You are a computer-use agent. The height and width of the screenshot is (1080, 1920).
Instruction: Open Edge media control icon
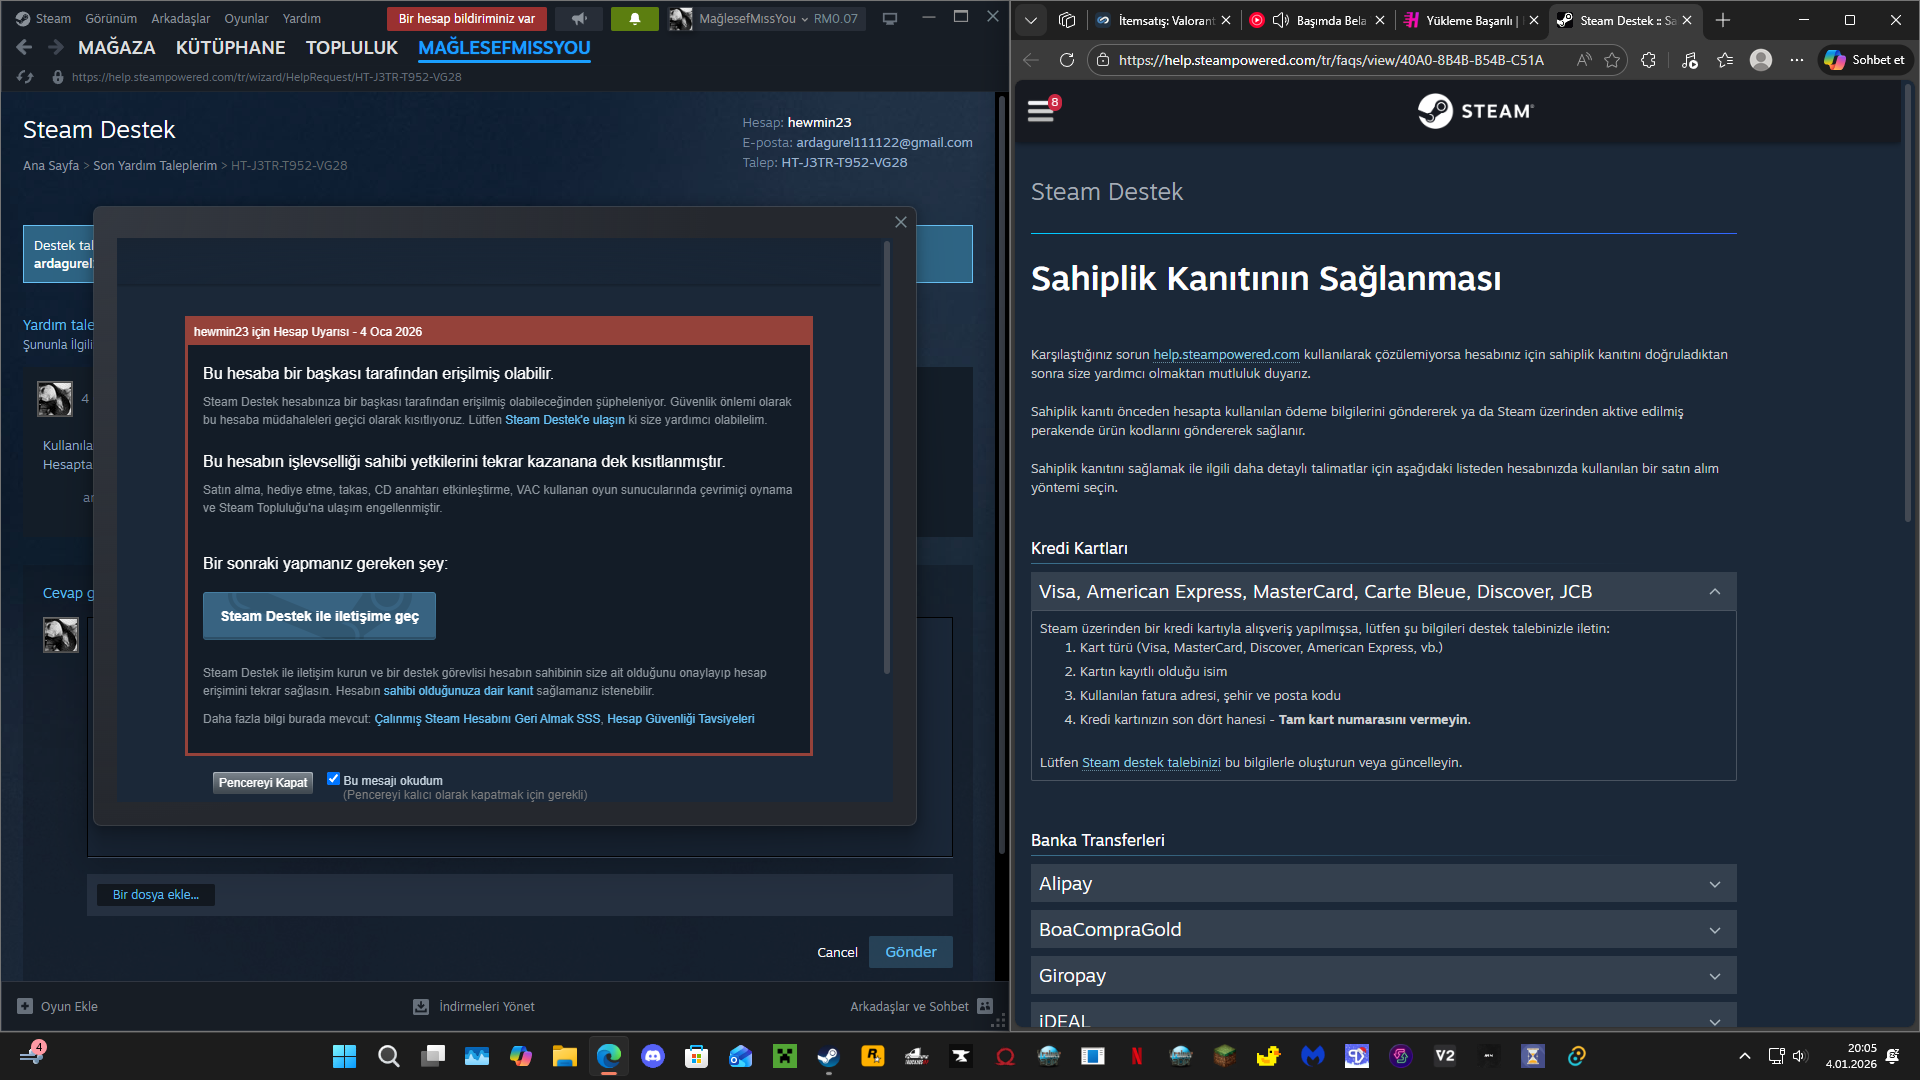pyautogui.click(x=1690, y=60)
